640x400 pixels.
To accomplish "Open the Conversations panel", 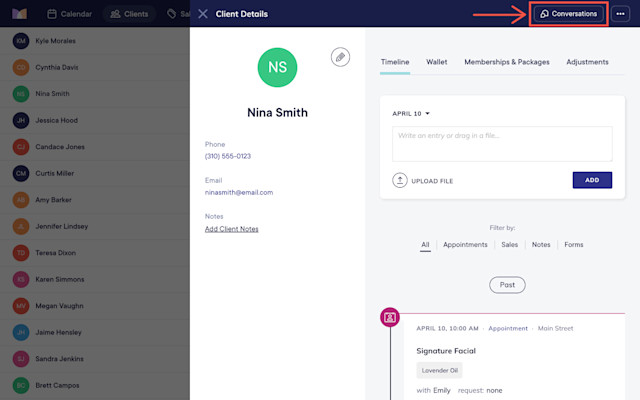I will click(x=569, y=14).
